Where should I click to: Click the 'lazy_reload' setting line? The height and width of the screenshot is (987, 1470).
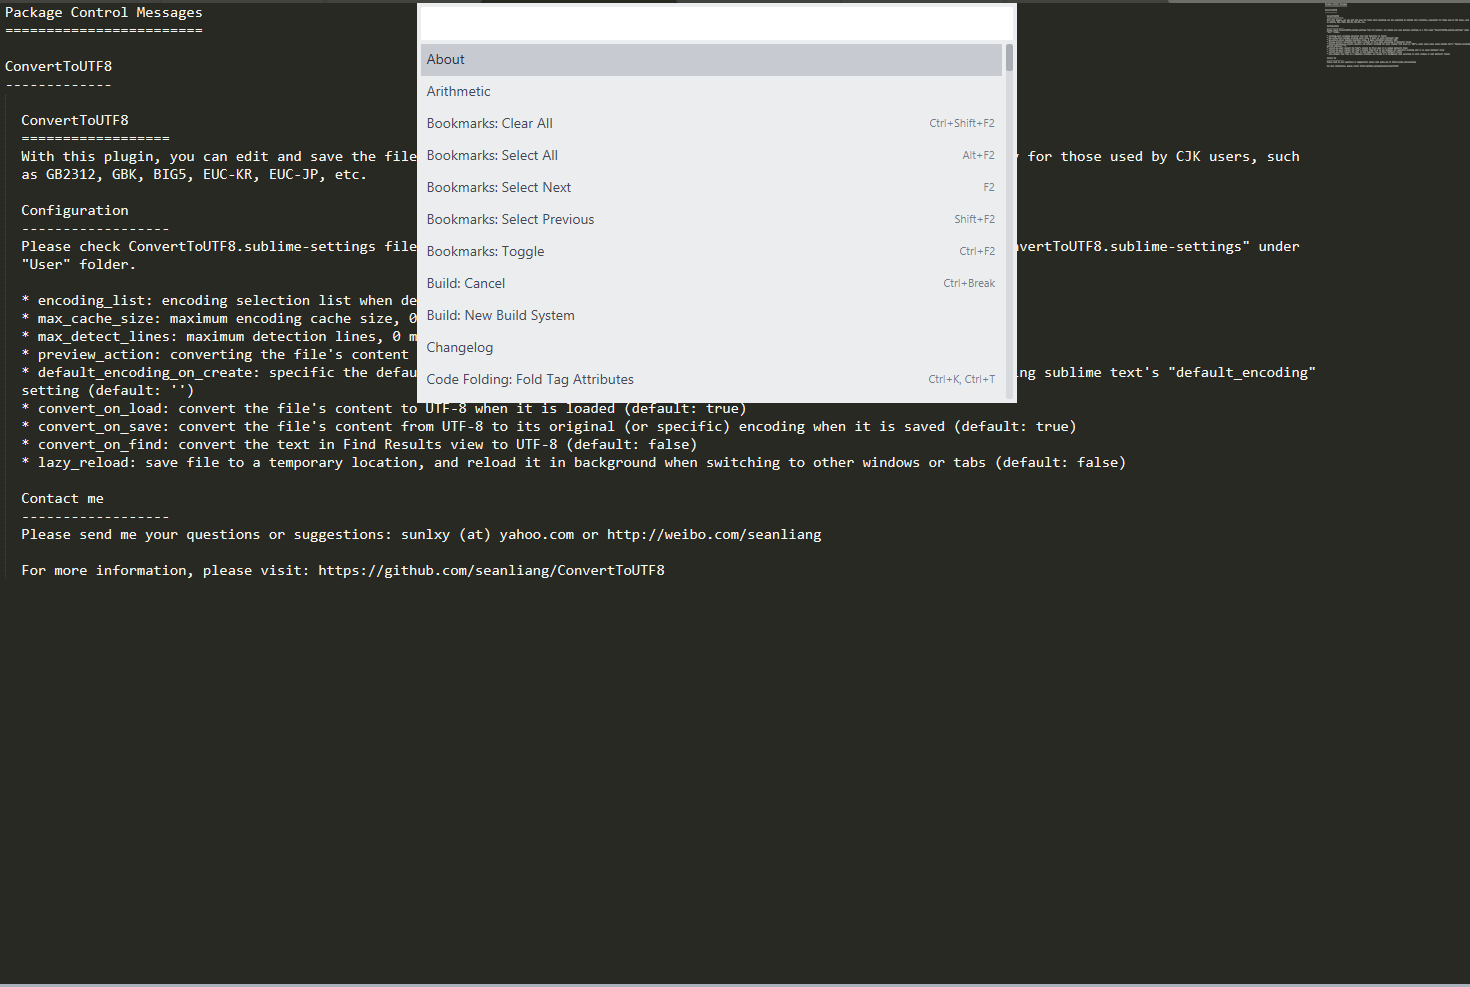pos(574,463)
